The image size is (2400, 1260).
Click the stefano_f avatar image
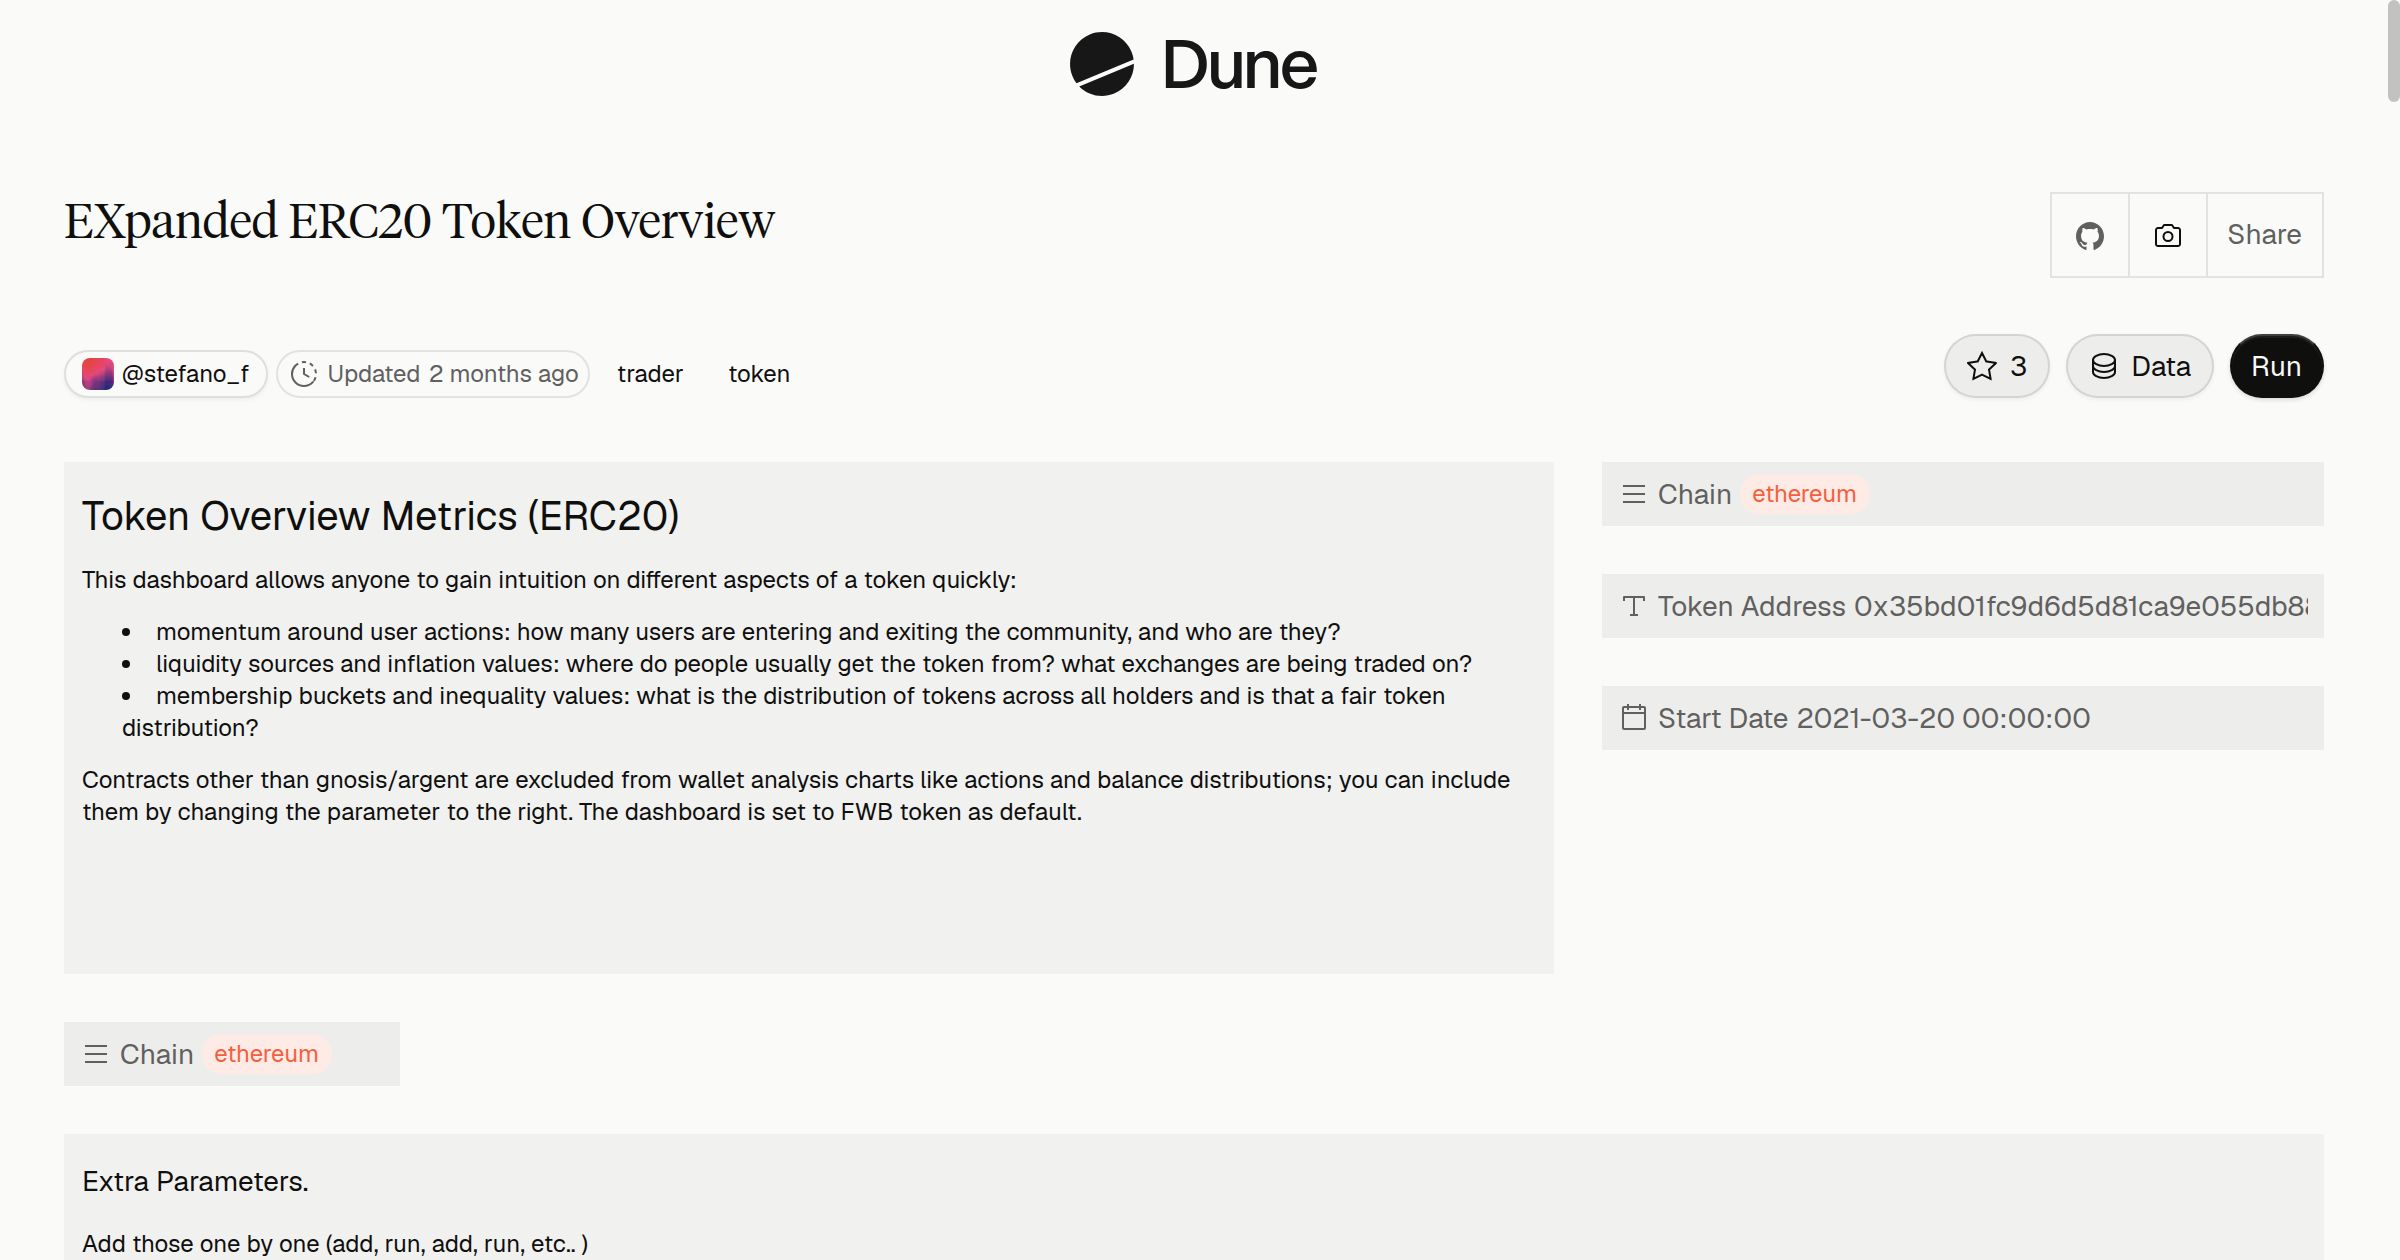(97, 374)
